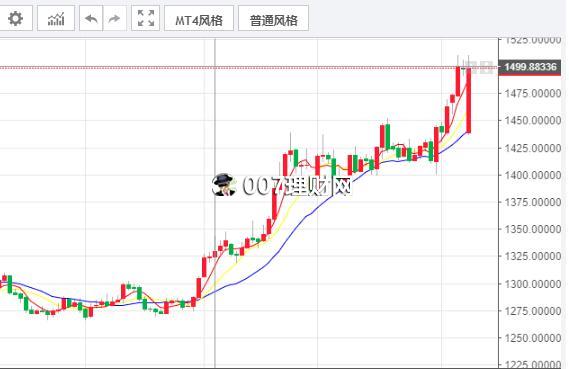This screenshot has width=569, height=369.
Task: Open the indicators chart icon
Action: point(56,19)
